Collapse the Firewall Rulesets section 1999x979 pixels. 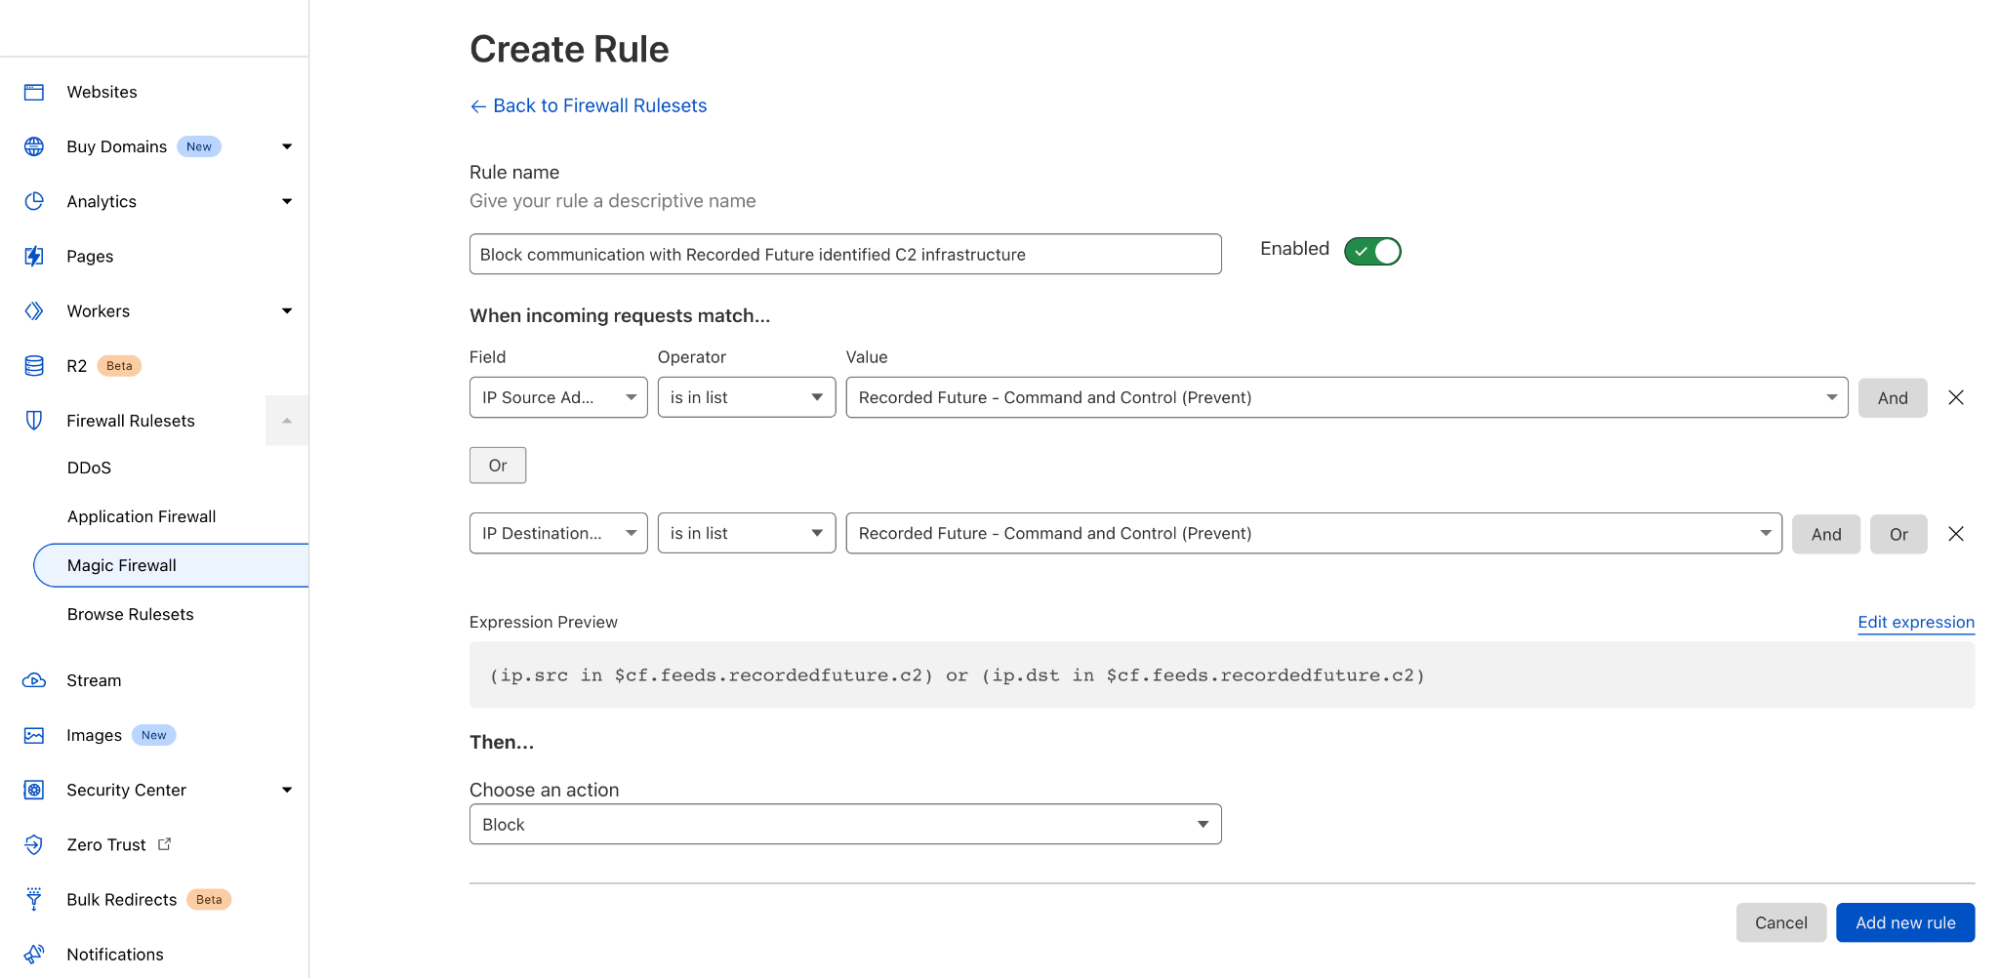(x=287, y=421)
